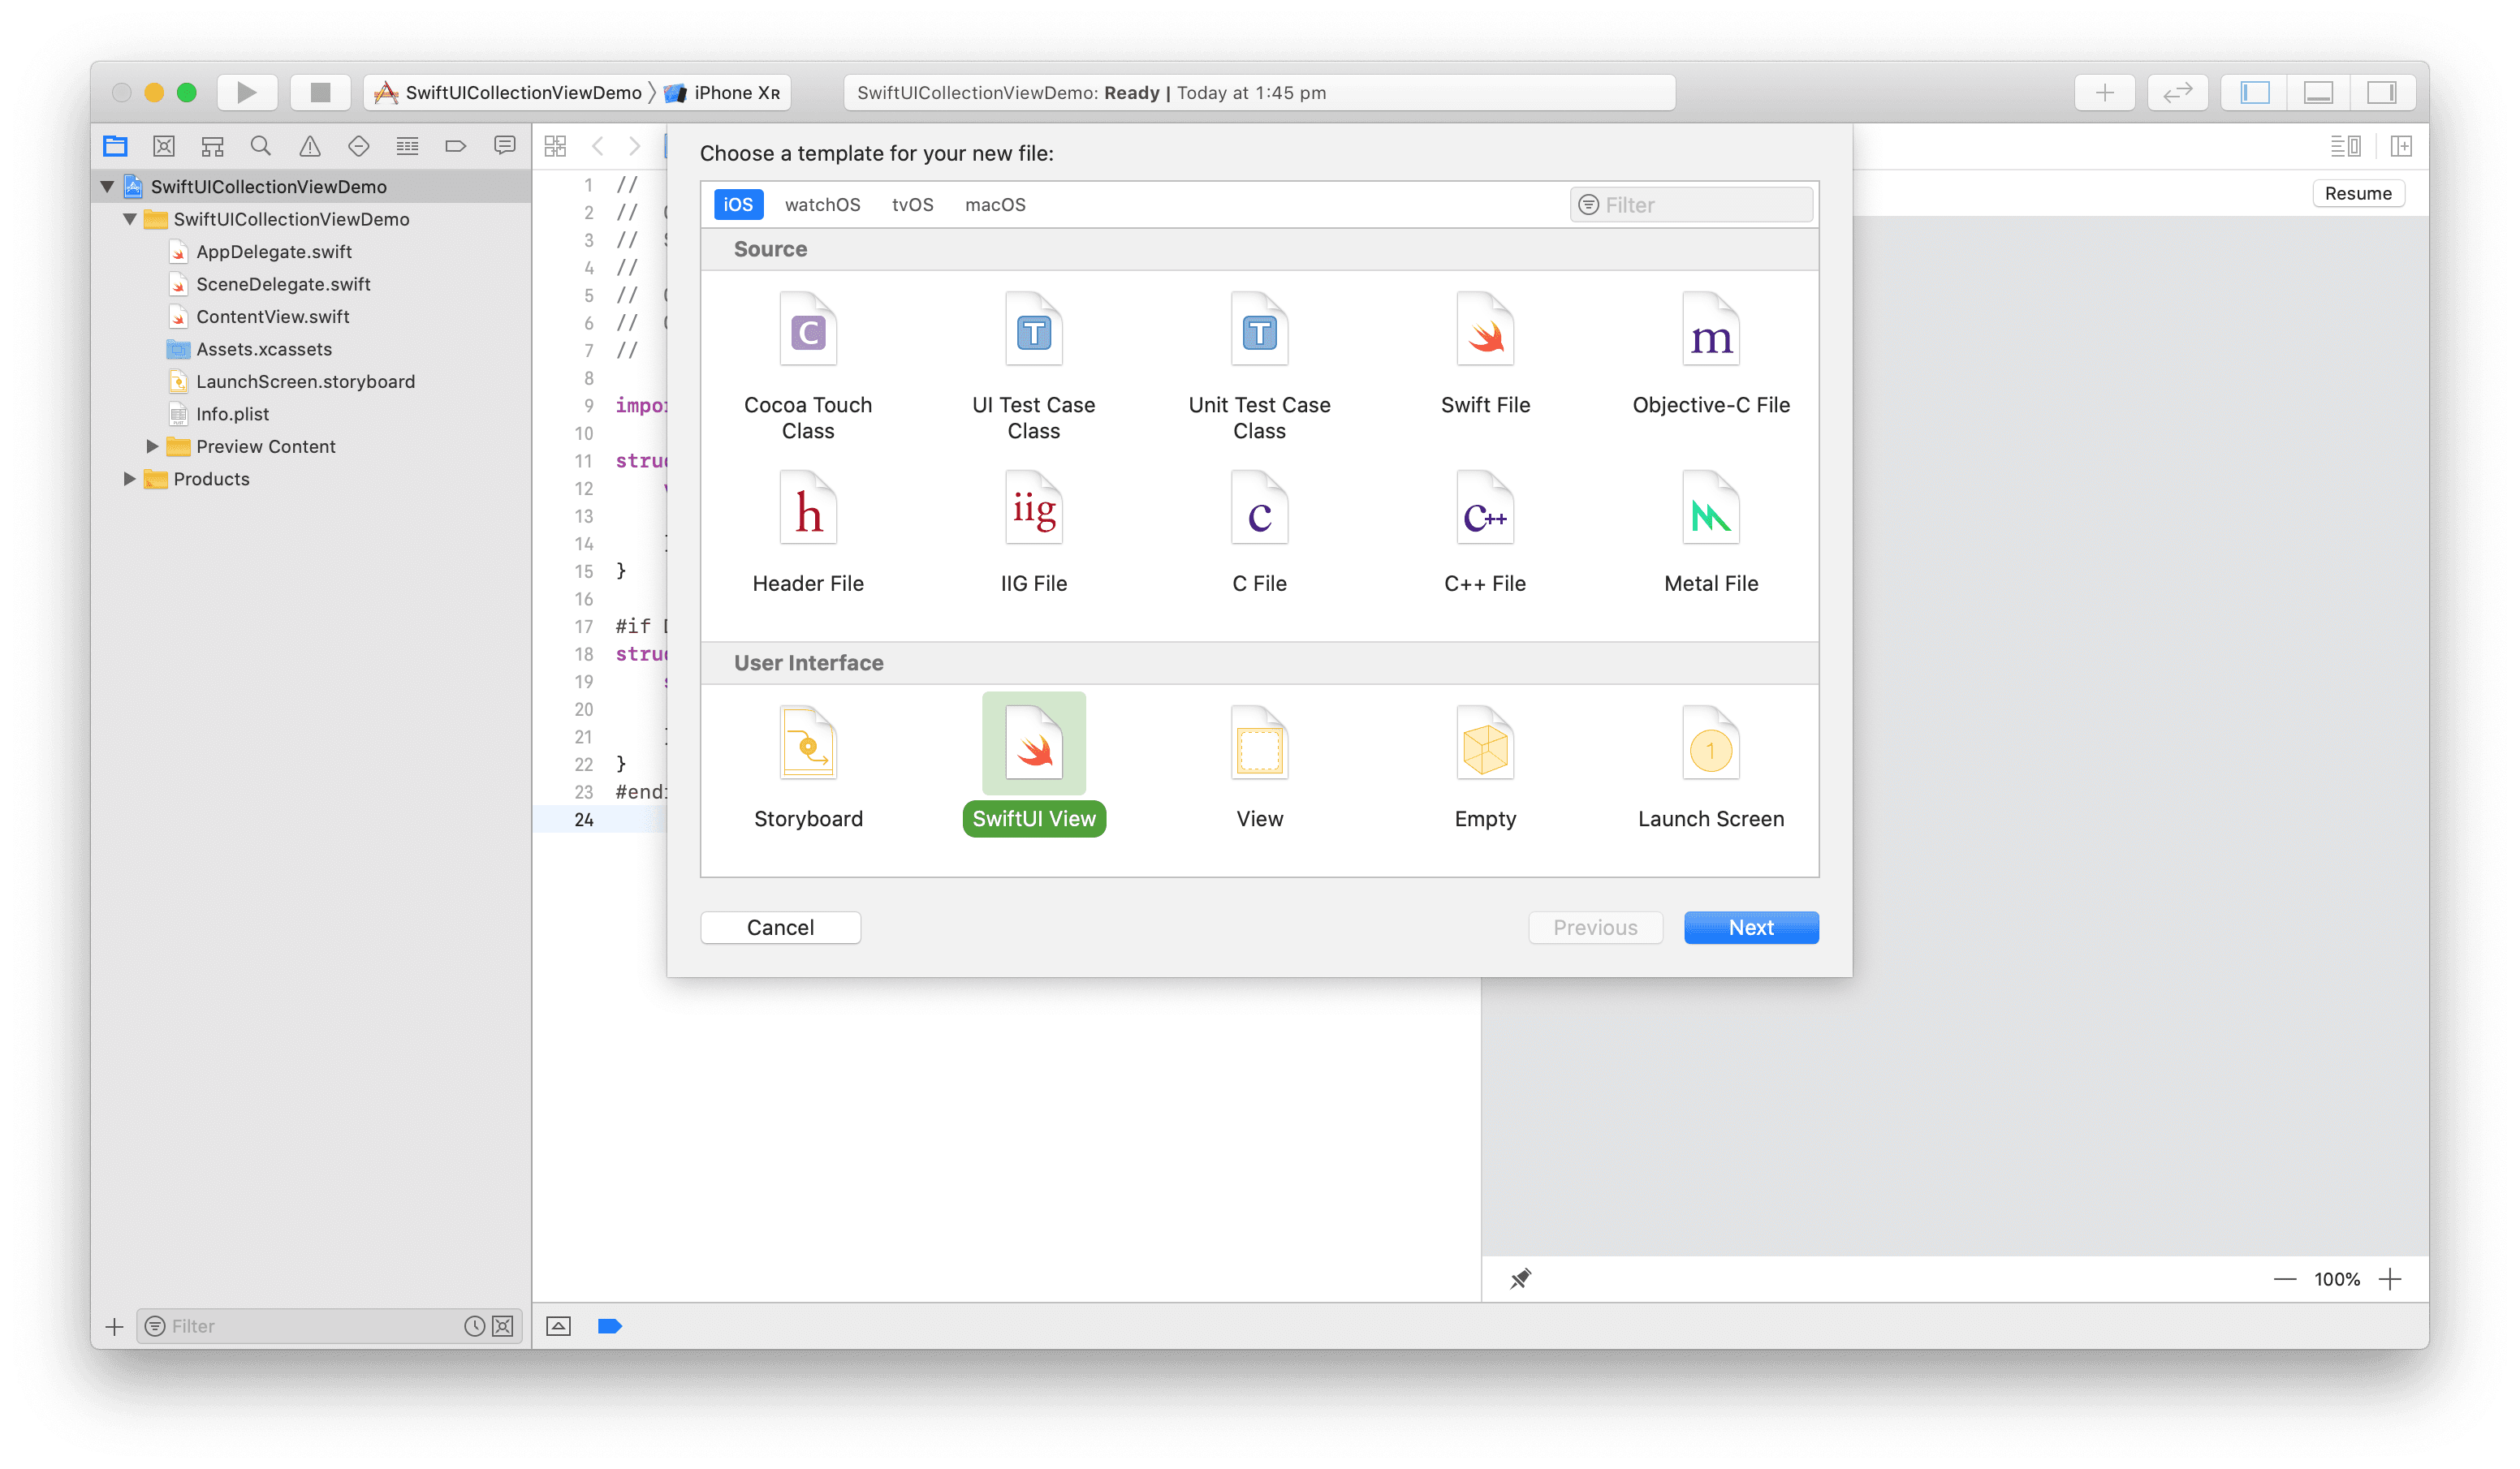Open the related items grid menu
This screenshot has height=1469, width=2520.
(555, 146)
